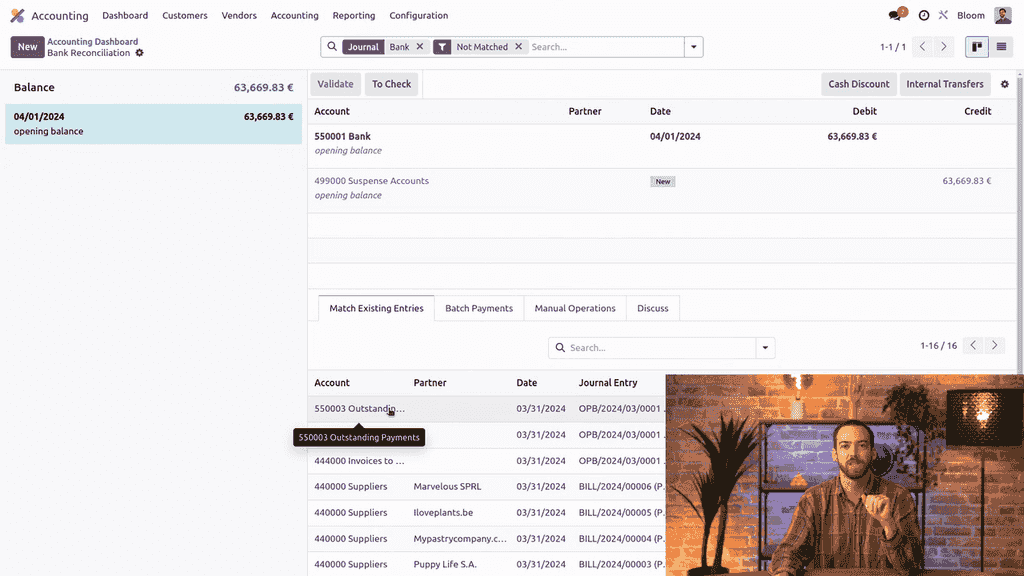The width and height of the screenshot is (1024, 576).
Task: Remove the Not Matched filter
Action: point(518,47)
